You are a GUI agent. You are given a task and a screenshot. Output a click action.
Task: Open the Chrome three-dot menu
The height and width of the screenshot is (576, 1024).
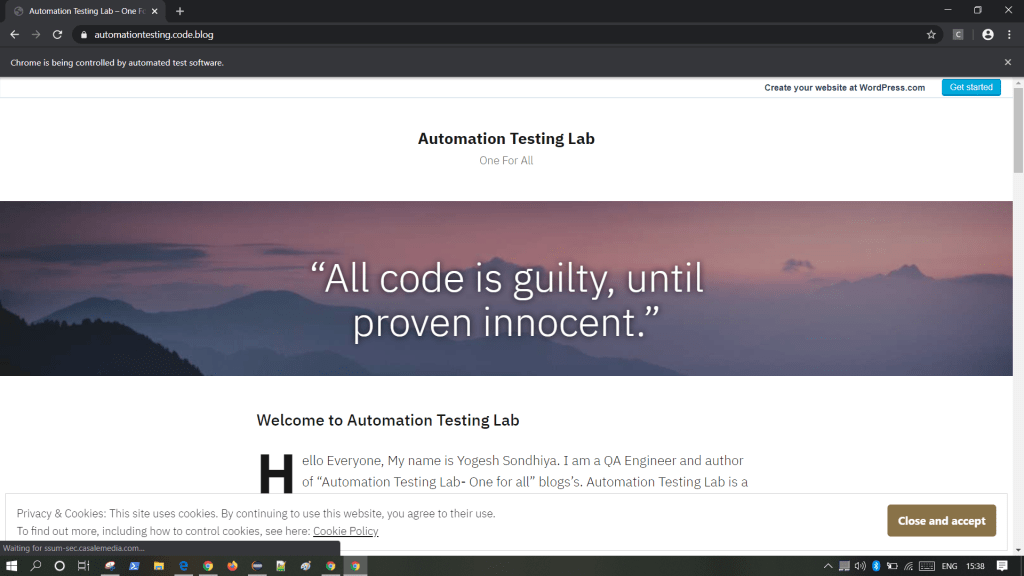(x=1009, y=34)
